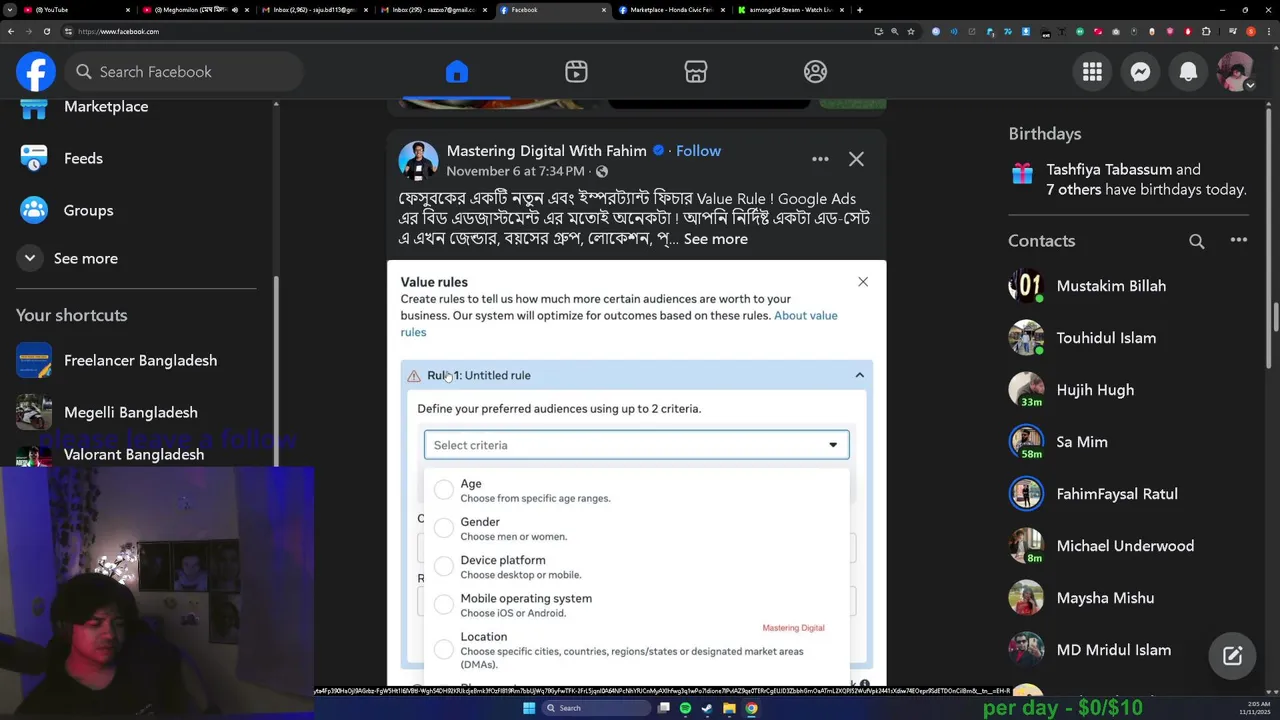1280x720 pixels.
Task: Search contacts with magnifier icon
Action: [x=1197, y=241]
